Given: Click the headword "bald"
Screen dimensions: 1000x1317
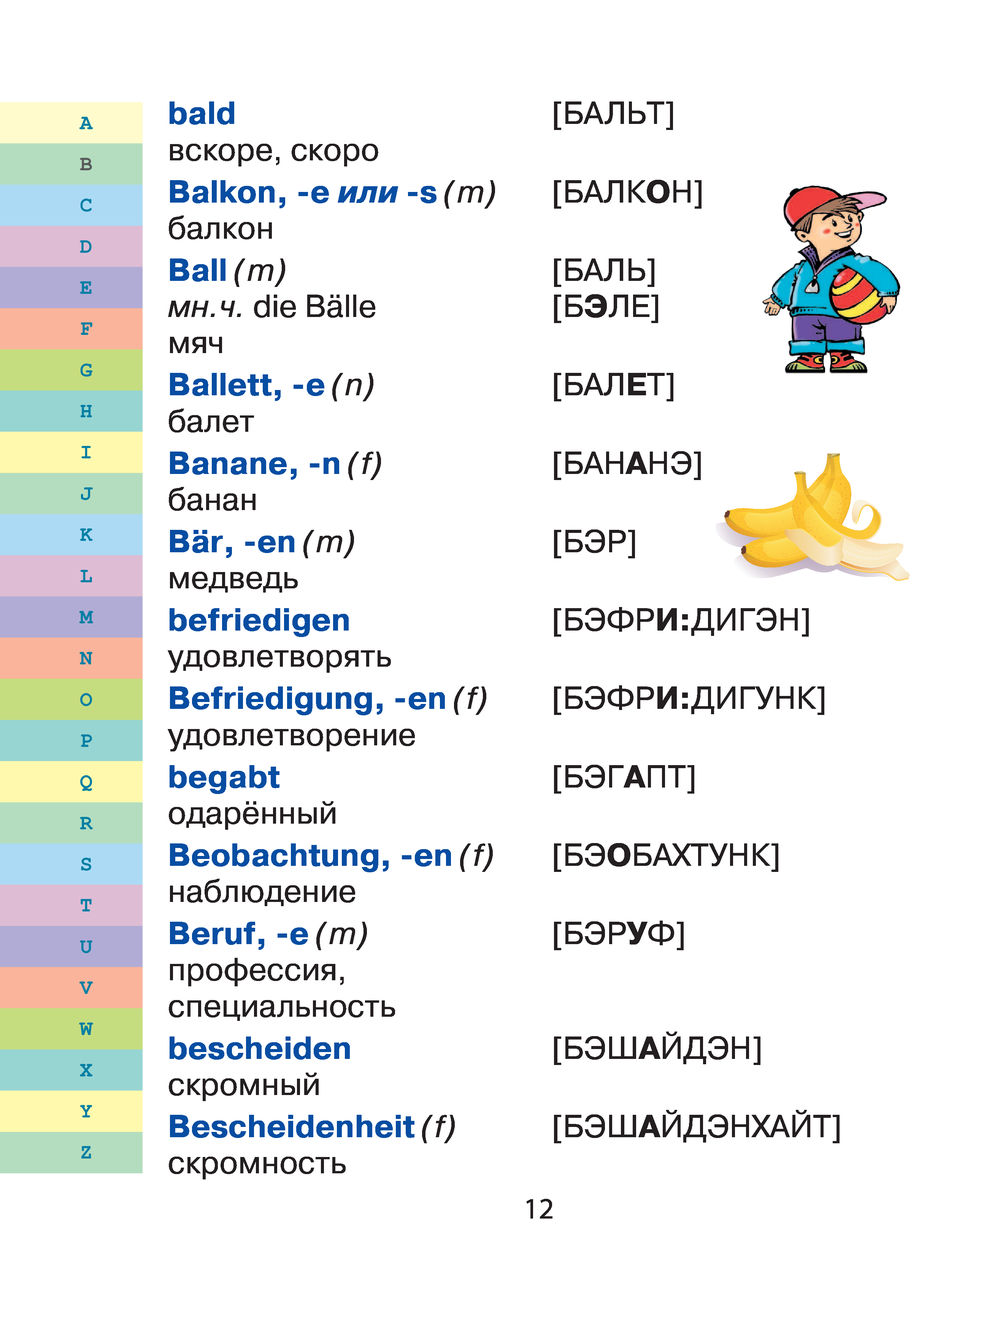Looking at the screenshot, I should pyautogui.click(x=201, y=114).
